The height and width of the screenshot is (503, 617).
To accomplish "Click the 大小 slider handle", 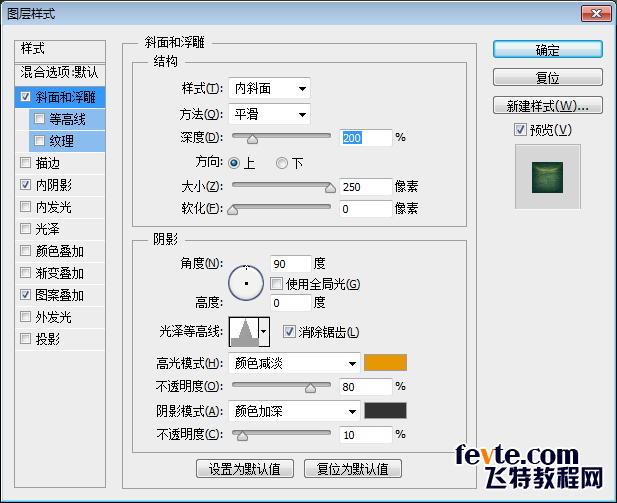I will pyautogui.click(x=330, y=188).
